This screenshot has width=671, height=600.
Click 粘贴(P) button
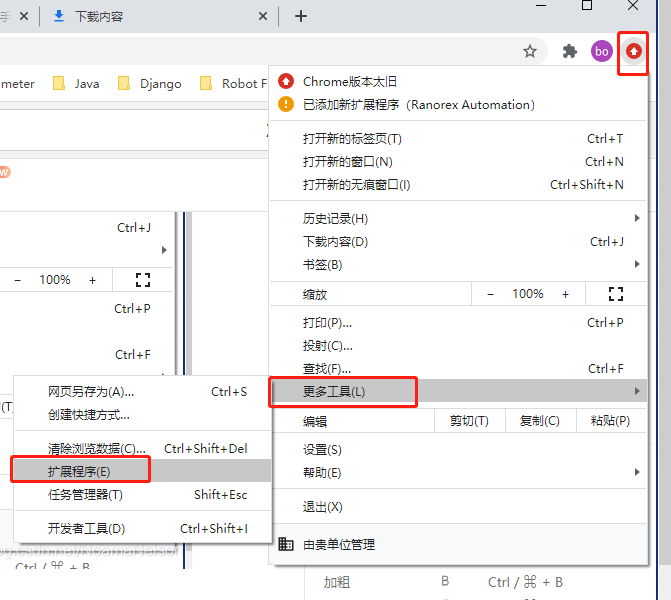point(611,421)
